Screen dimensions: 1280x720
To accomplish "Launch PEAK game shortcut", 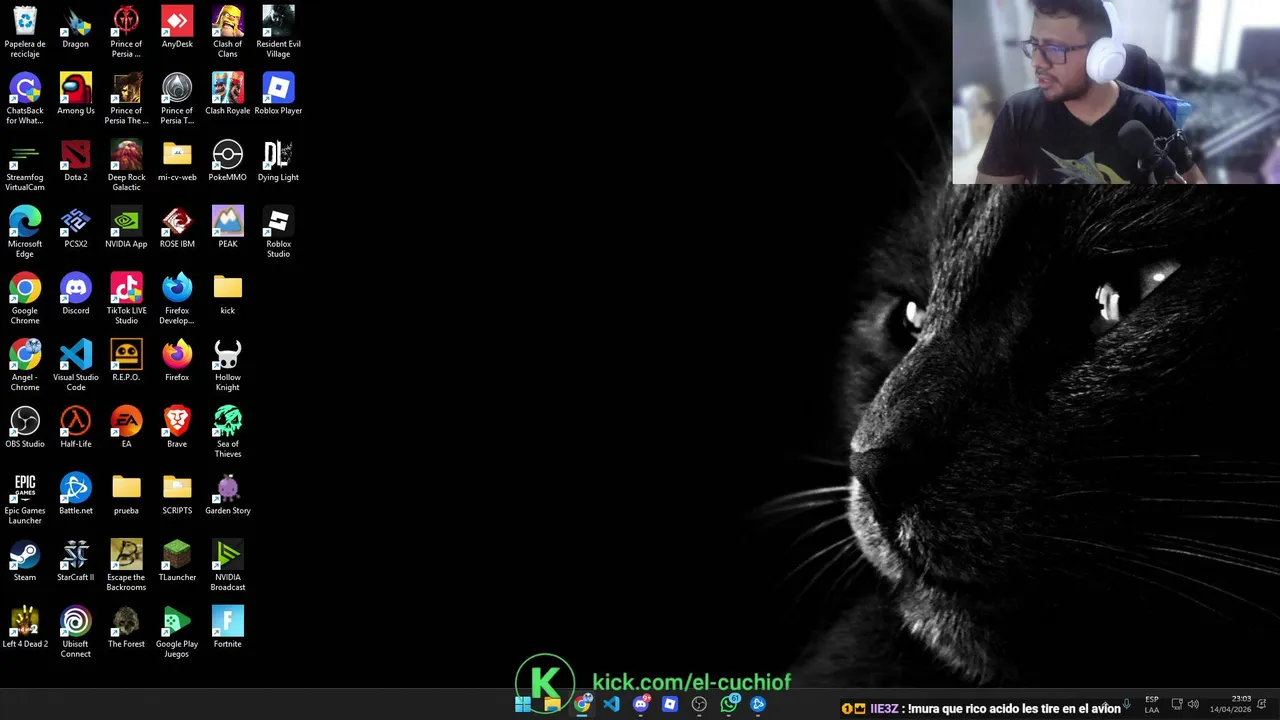I will (228, 227).
